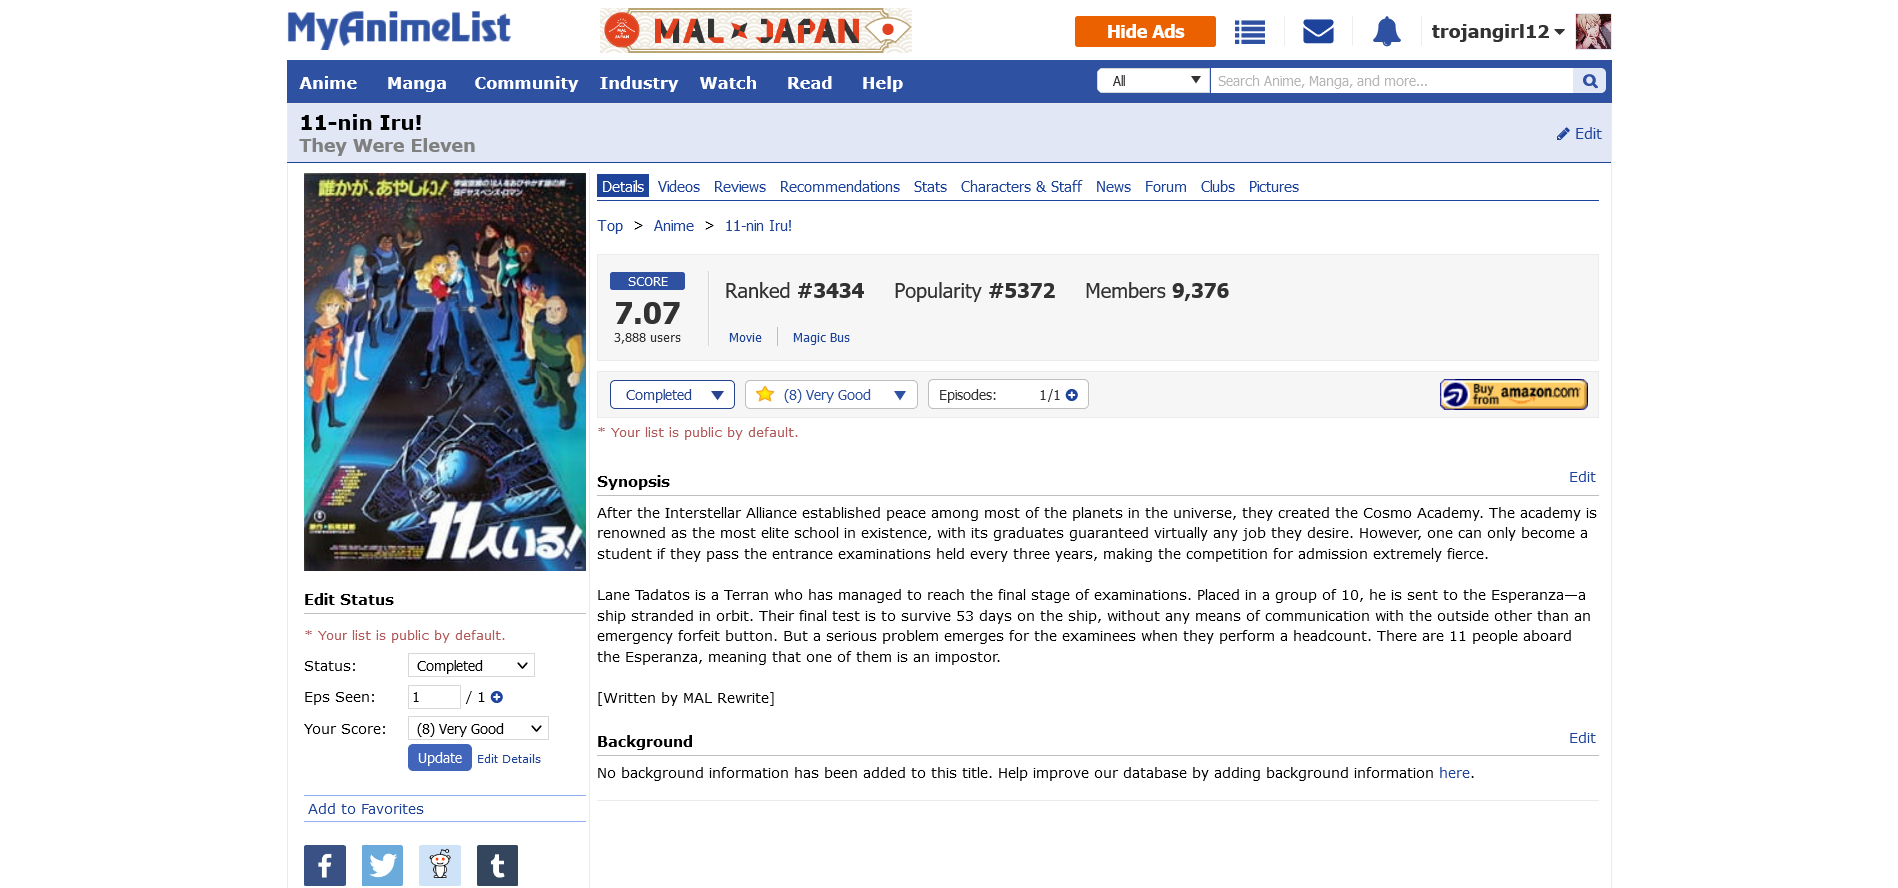The image size is (1898, 888).
Task: Increment episodes with plus icon beside 1/1
Action: [1072, 395]
